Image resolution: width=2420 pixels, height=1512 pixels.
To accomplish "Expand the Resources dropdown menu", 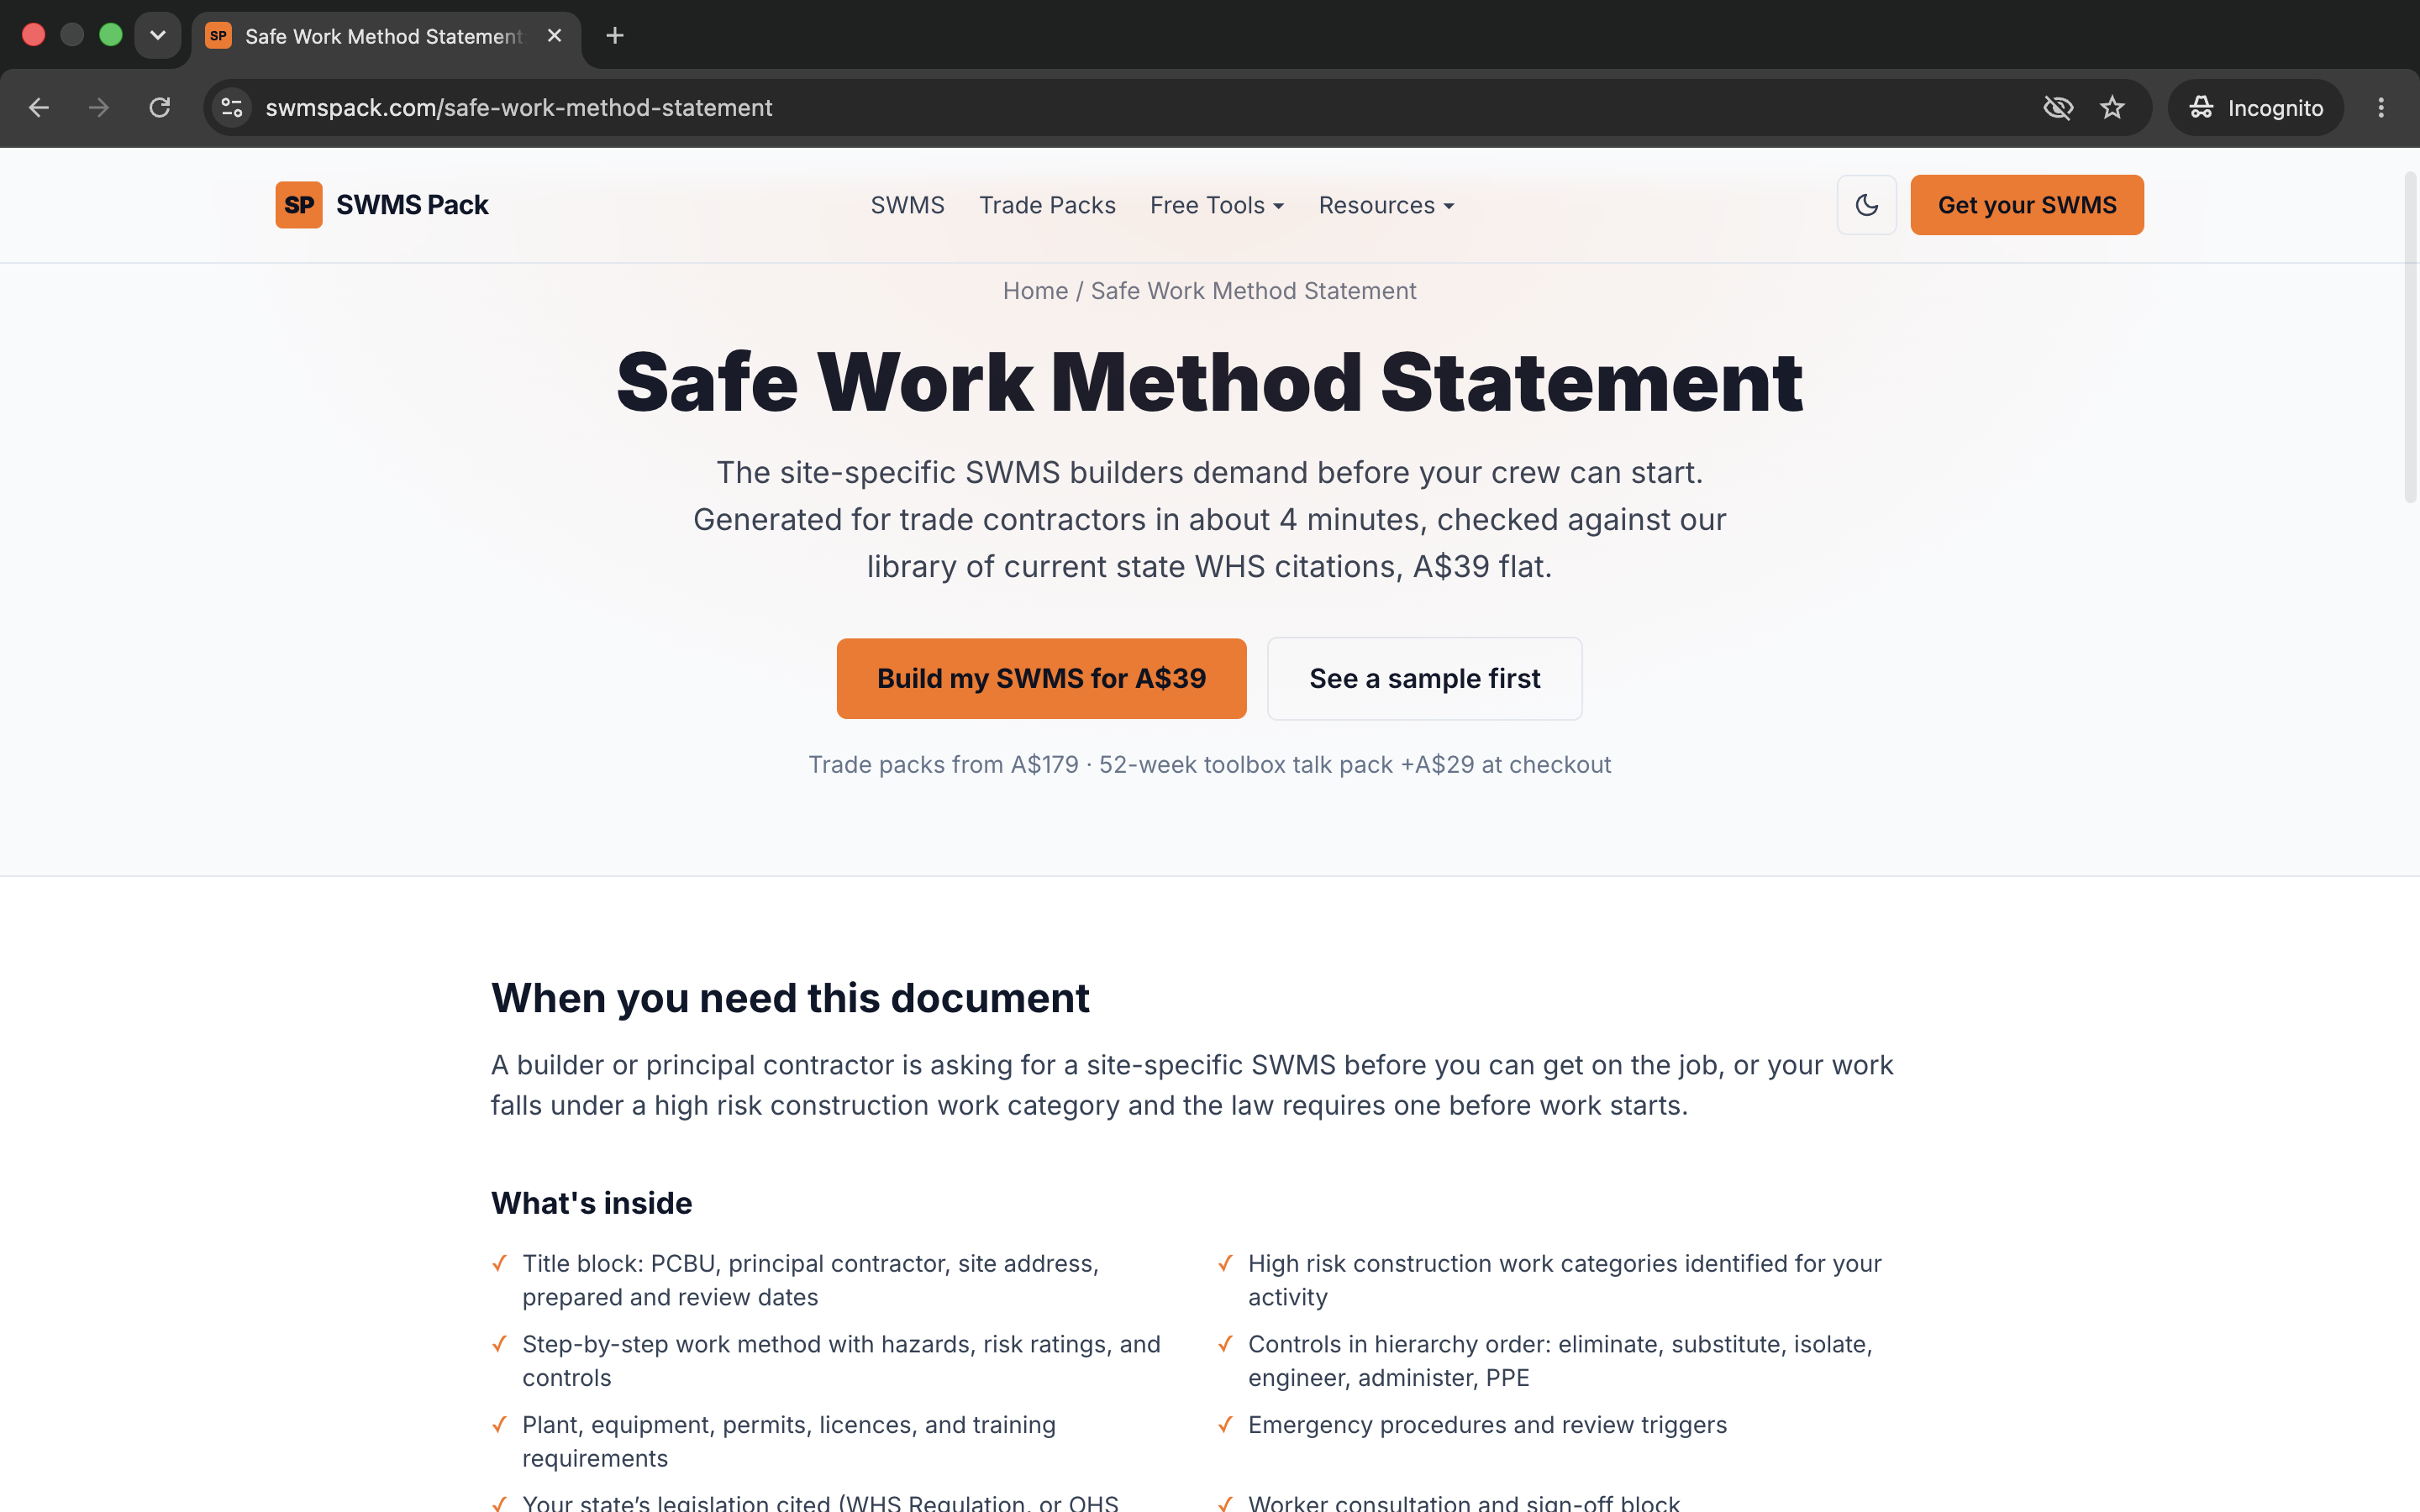I will pos(1386,205).
